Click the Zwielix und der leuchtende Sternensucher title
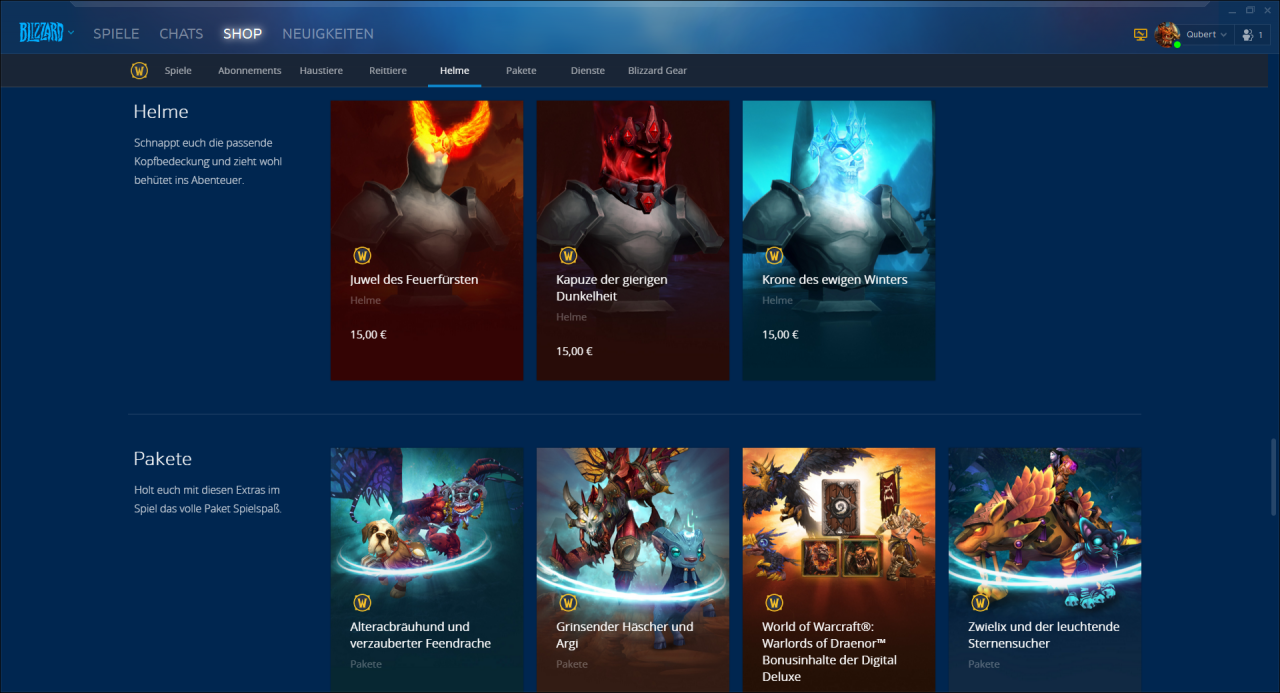 point(1043,635)
